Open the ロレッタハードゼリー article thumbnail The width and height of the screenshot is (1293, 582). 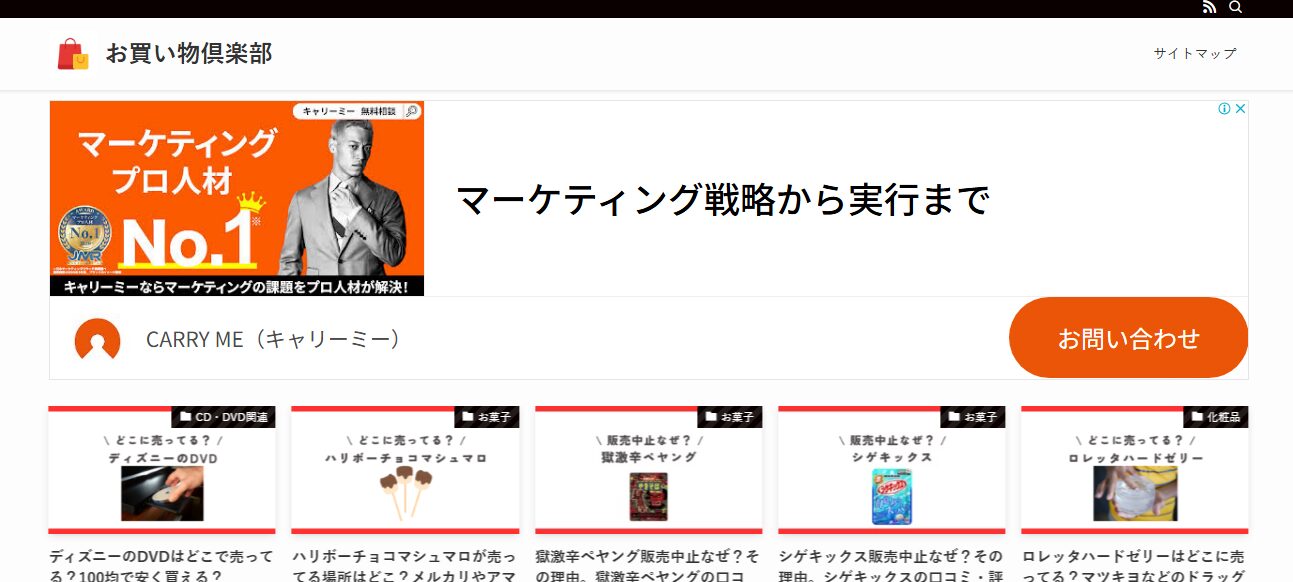1135,470
